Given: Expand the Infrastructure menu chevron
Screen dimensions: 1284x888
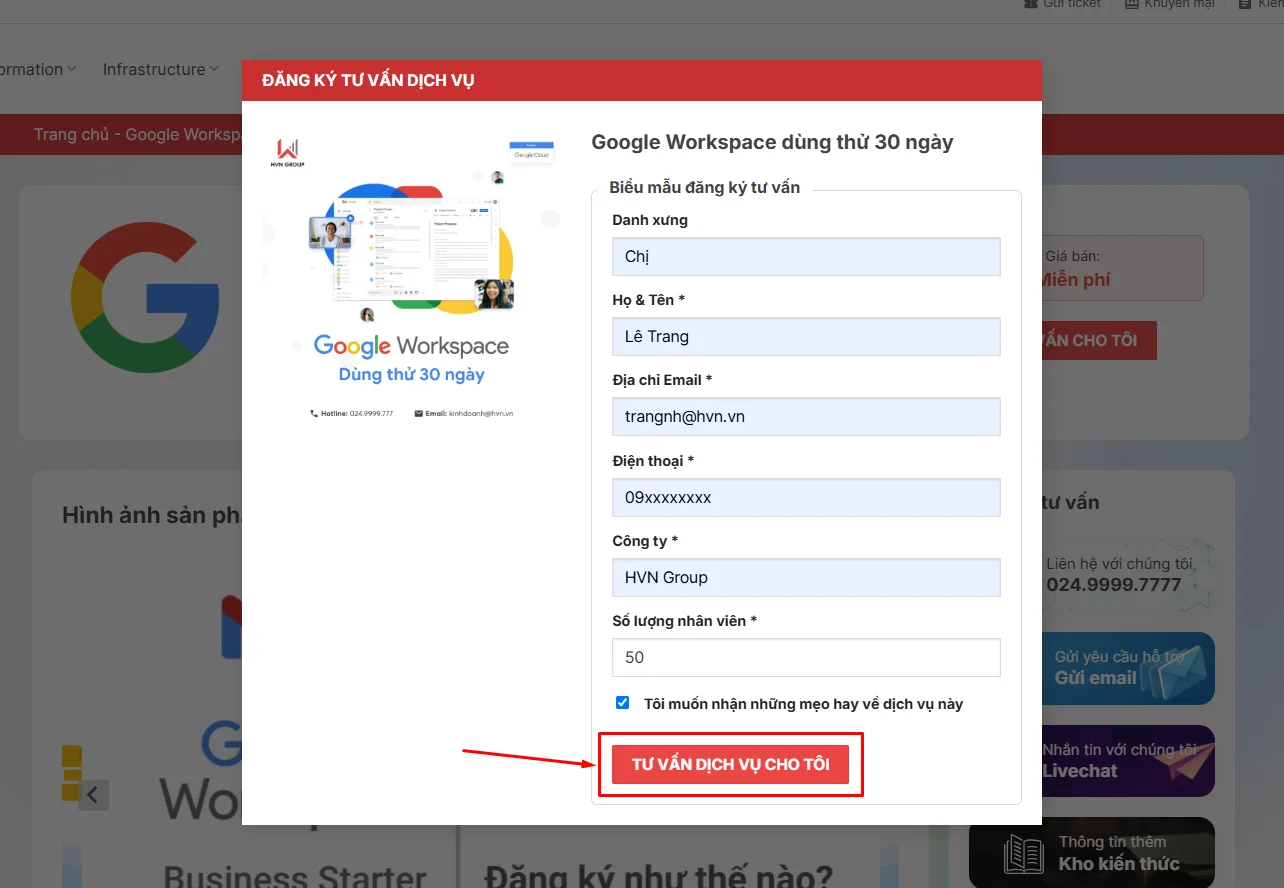Looking at the screenshot, I should click(x=213, y=70).
